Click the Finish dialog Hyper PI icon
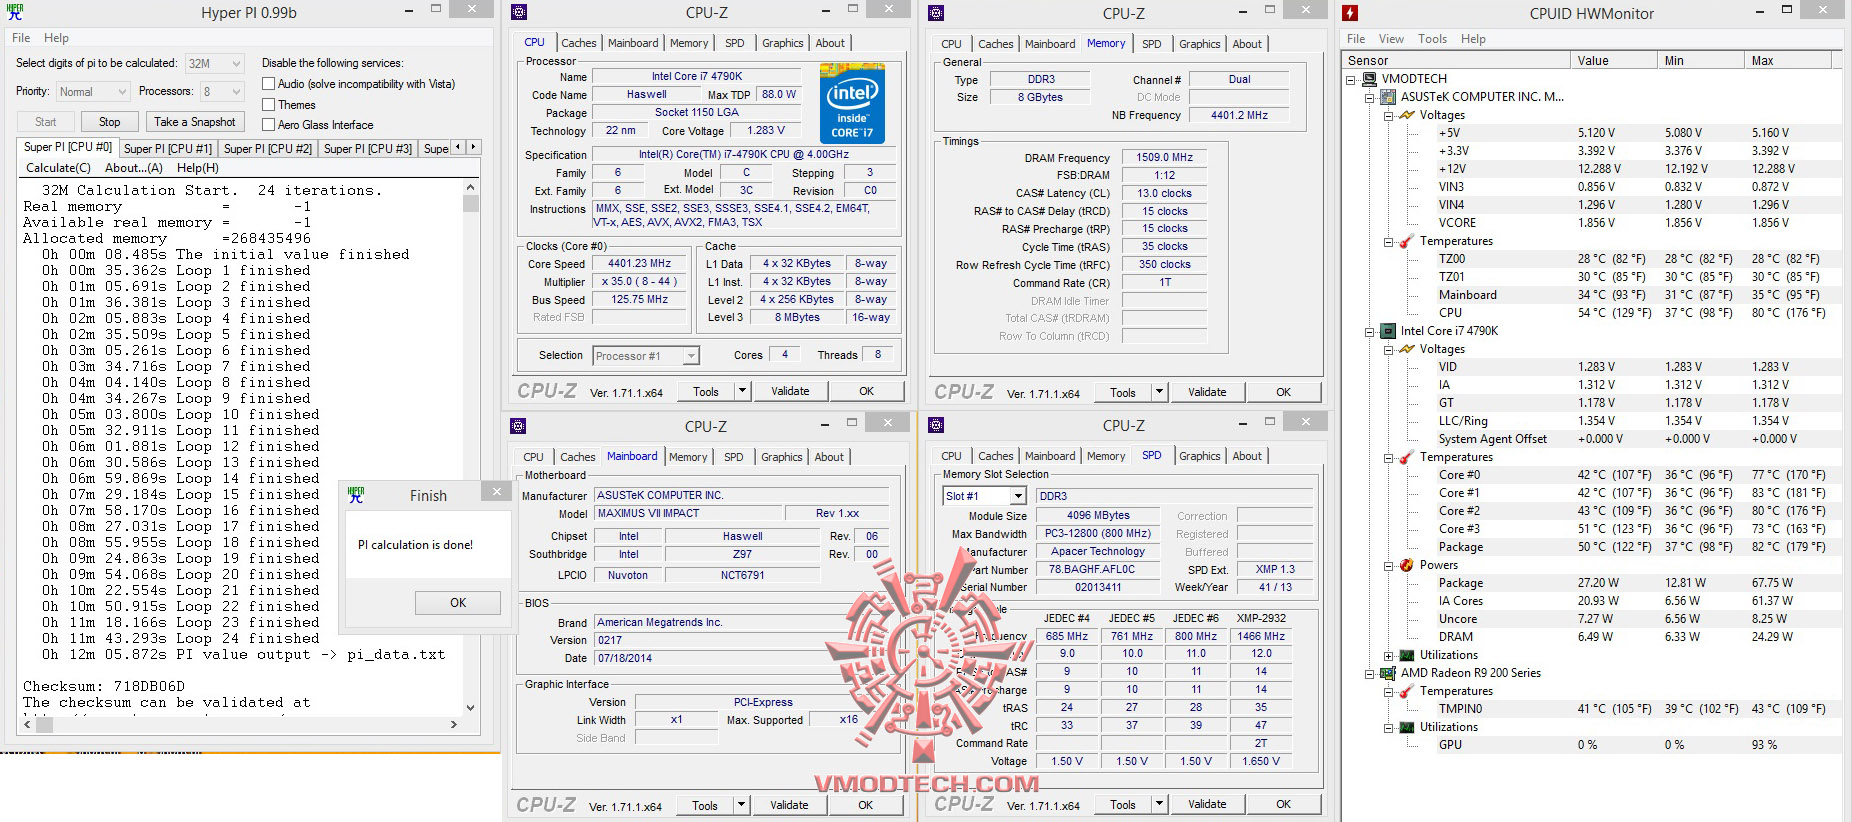The height and width of the screenshot is (822, 1852). (356, 495)
